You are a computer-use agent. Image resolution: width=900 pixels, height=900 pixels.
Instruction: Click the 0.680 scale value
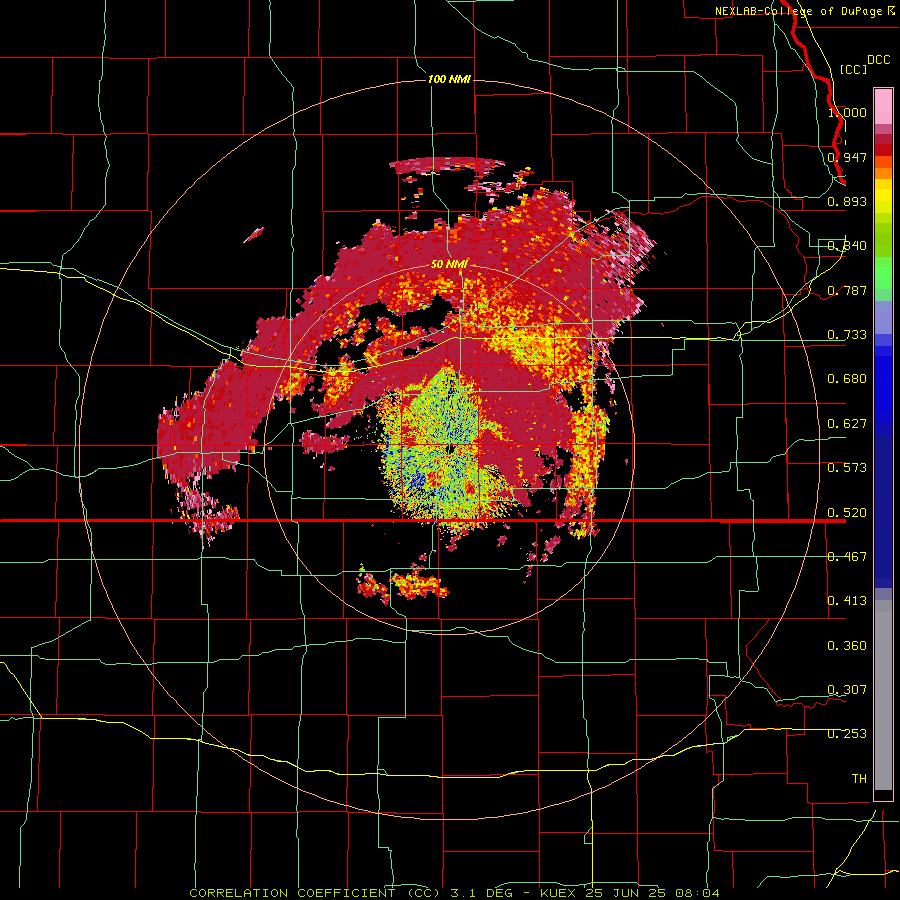tap(847, 378)
